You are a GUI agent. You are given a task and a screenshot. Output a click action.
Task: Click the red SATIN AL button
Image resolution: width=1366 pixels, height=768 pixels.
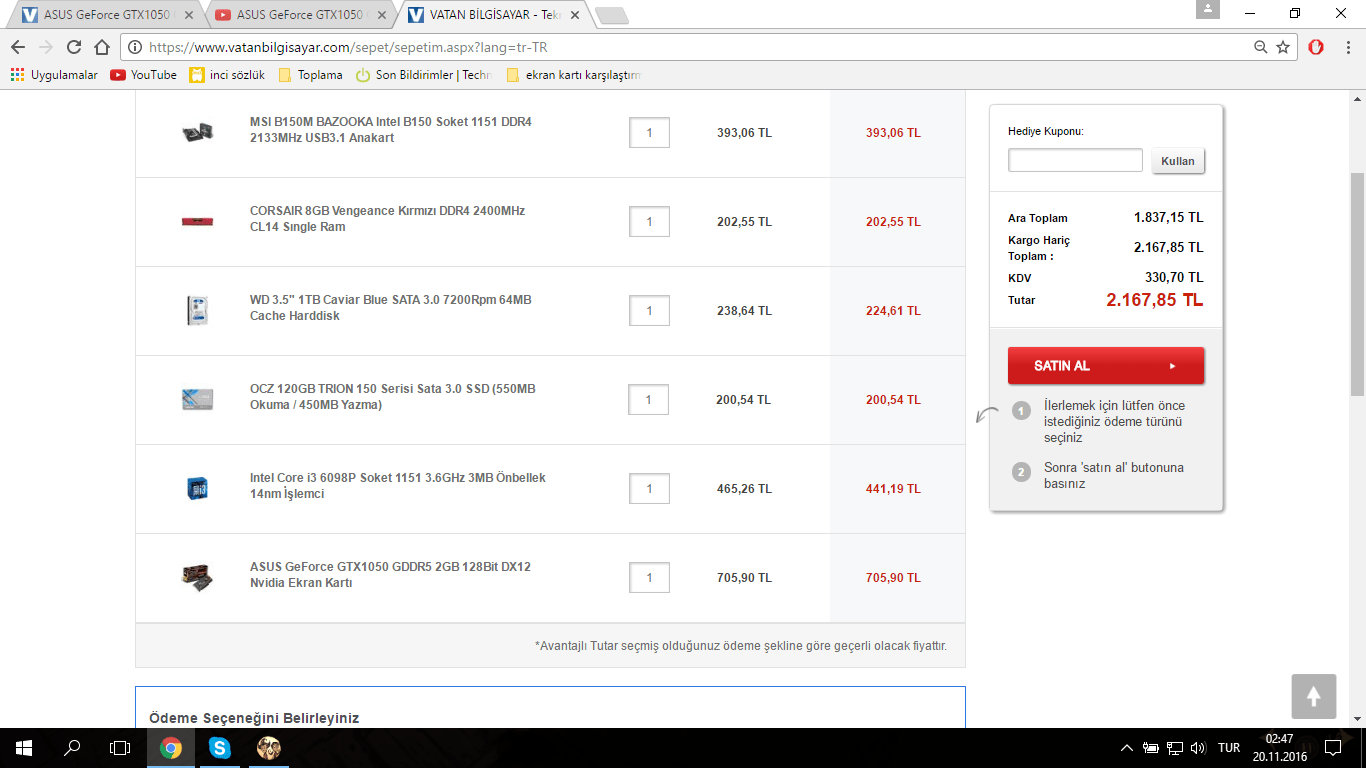(1106, 366)
